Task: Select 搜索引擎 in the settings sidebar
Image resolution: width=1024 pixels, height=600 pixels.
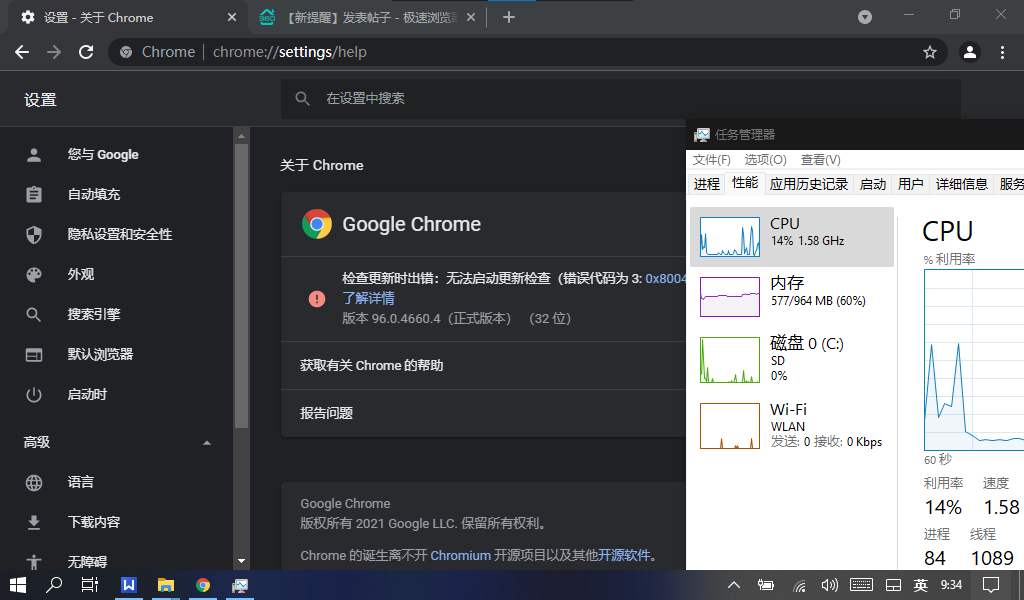Action: [x=94, y=315]
